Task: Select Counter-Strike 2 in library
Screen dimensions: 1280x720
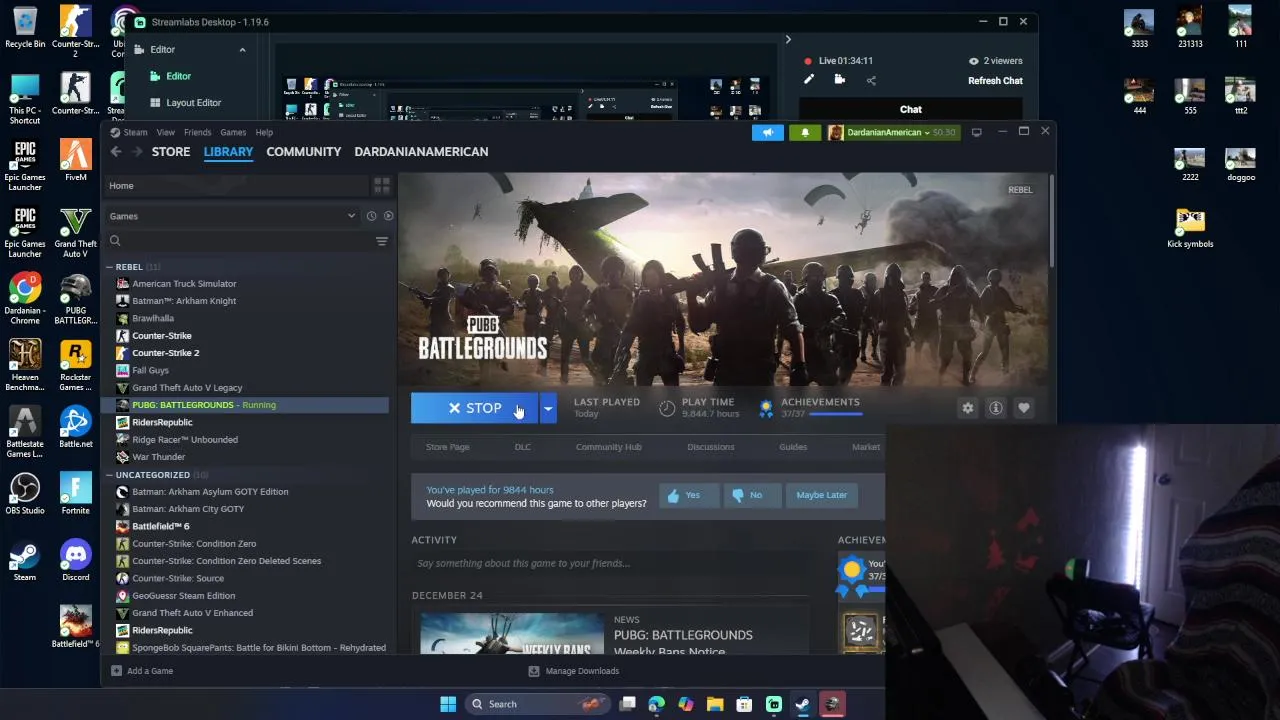Action: (x=165, y=353)
